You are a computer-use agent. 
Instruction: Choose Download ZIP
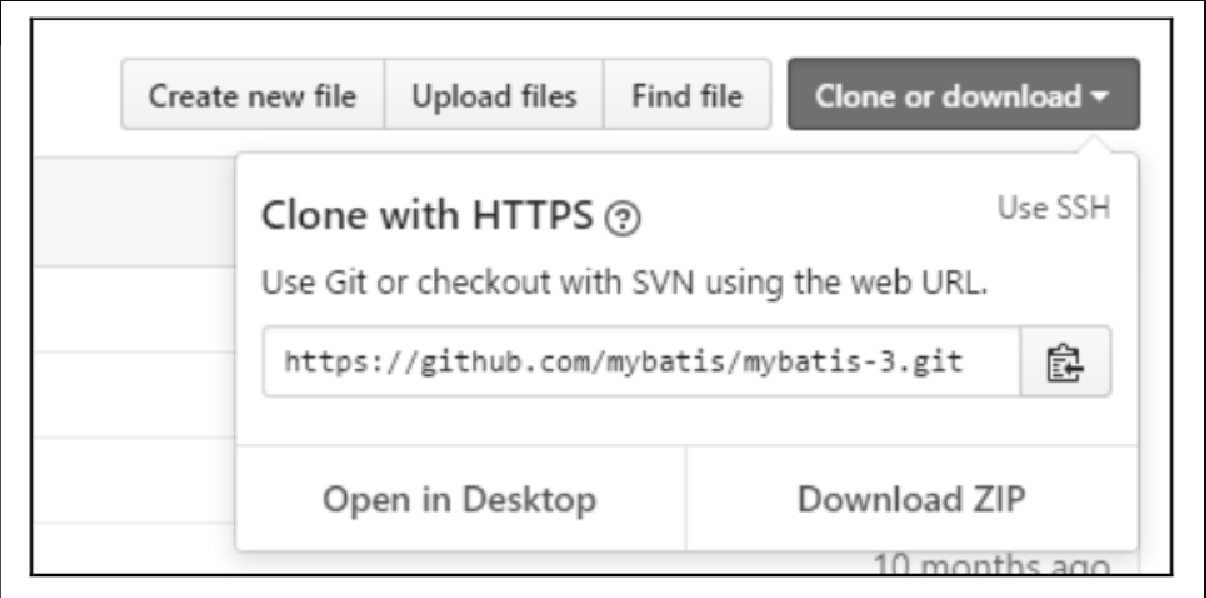[x=912, y=498]
